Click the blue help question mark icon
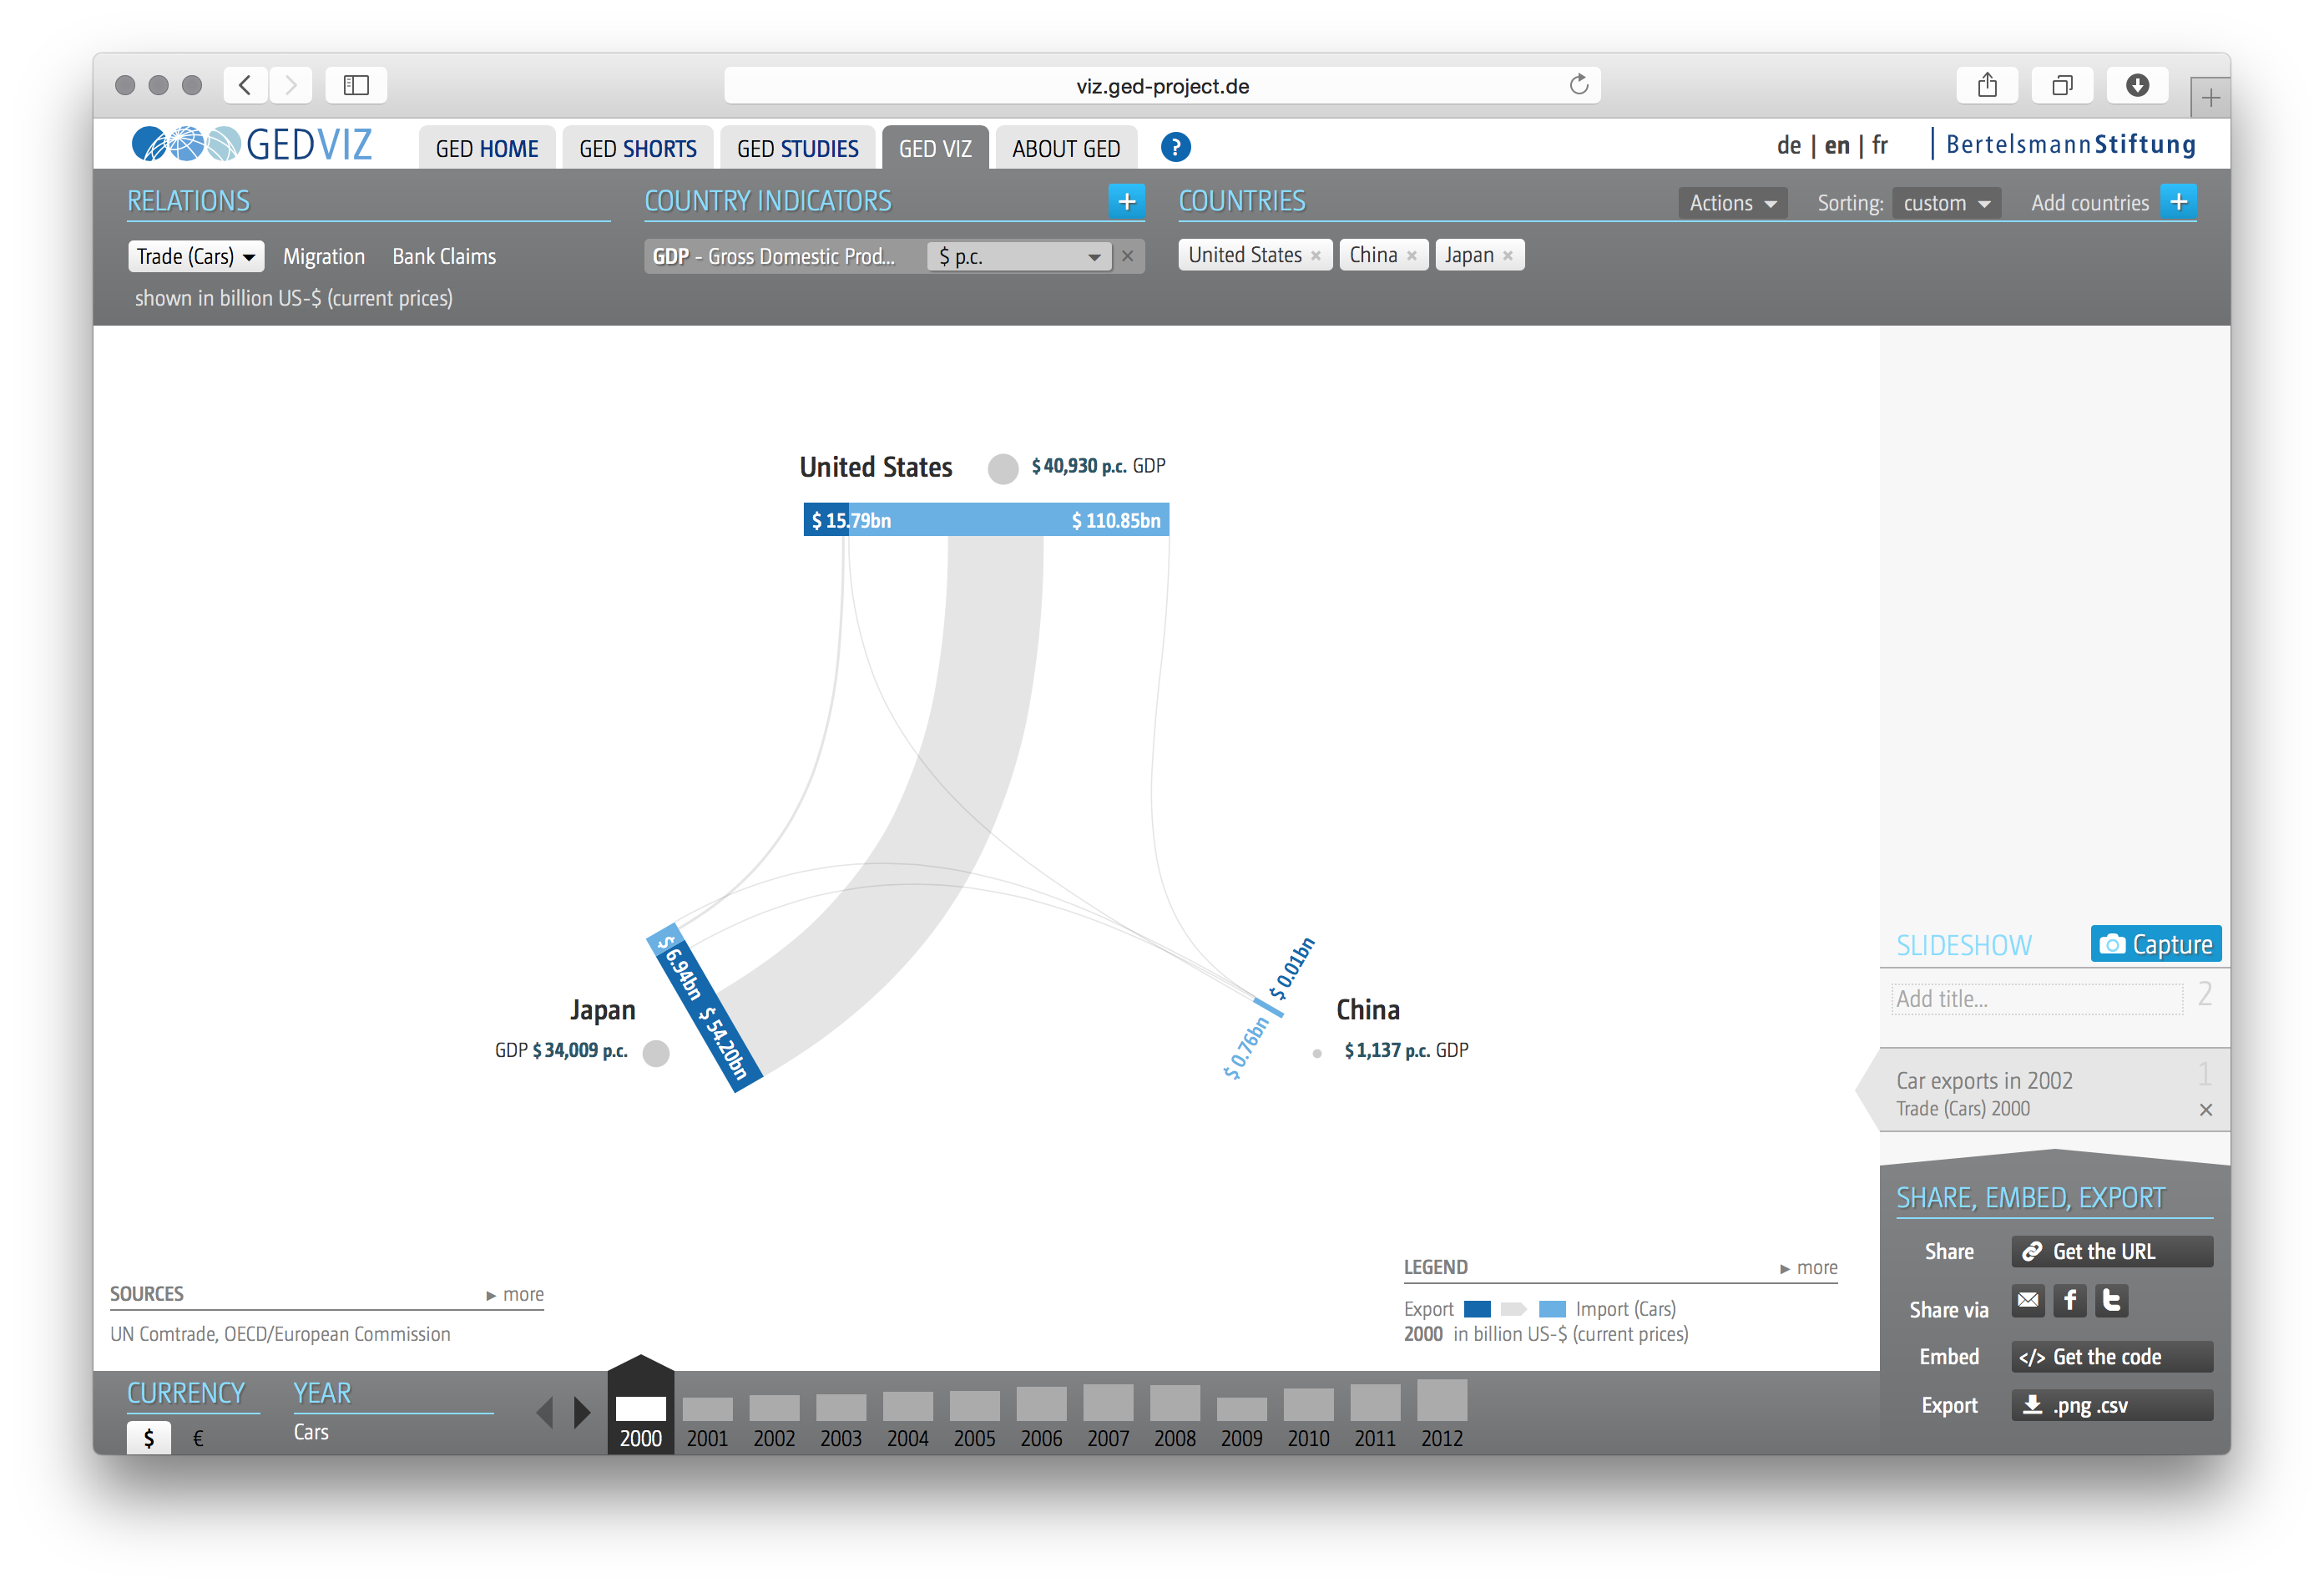The height and width of the screenshot is (1588, 2324). click(x=1175, y=148)
